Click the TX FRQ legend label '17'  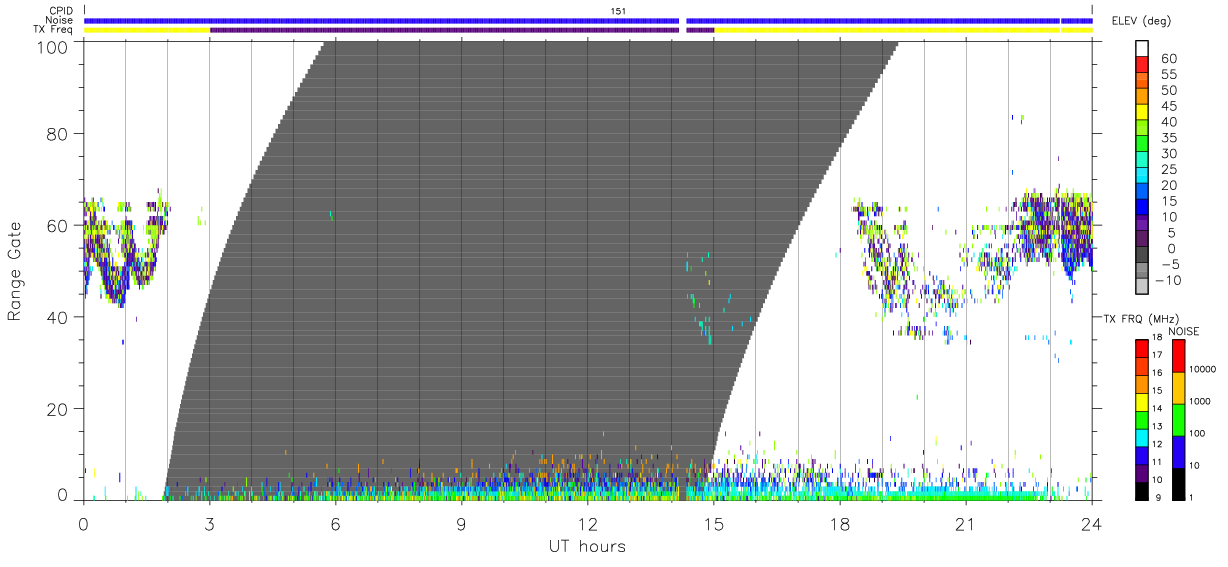point(1156,357)
